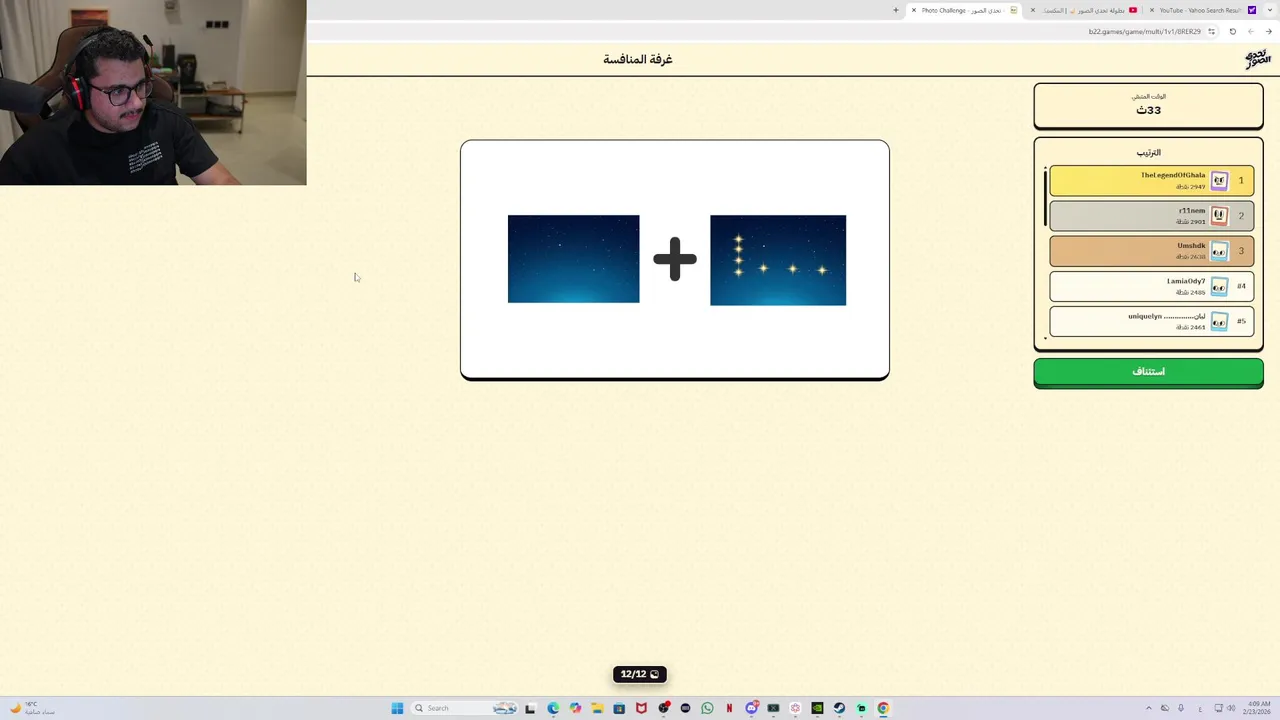Click the plain starry sky image
The image size is (1280, 720).
573,259
